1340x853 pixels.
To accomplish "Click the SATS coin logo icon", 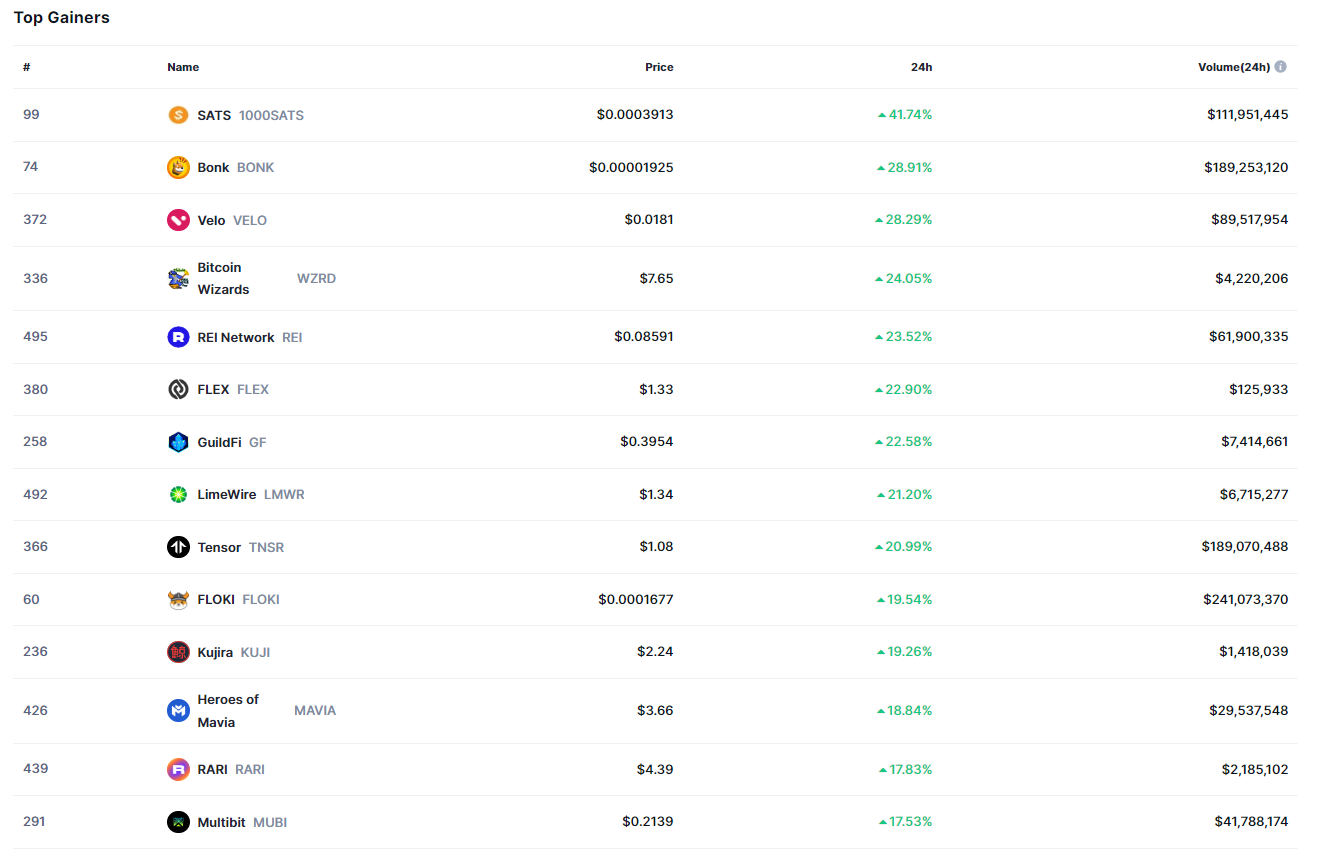I will 178,115.
